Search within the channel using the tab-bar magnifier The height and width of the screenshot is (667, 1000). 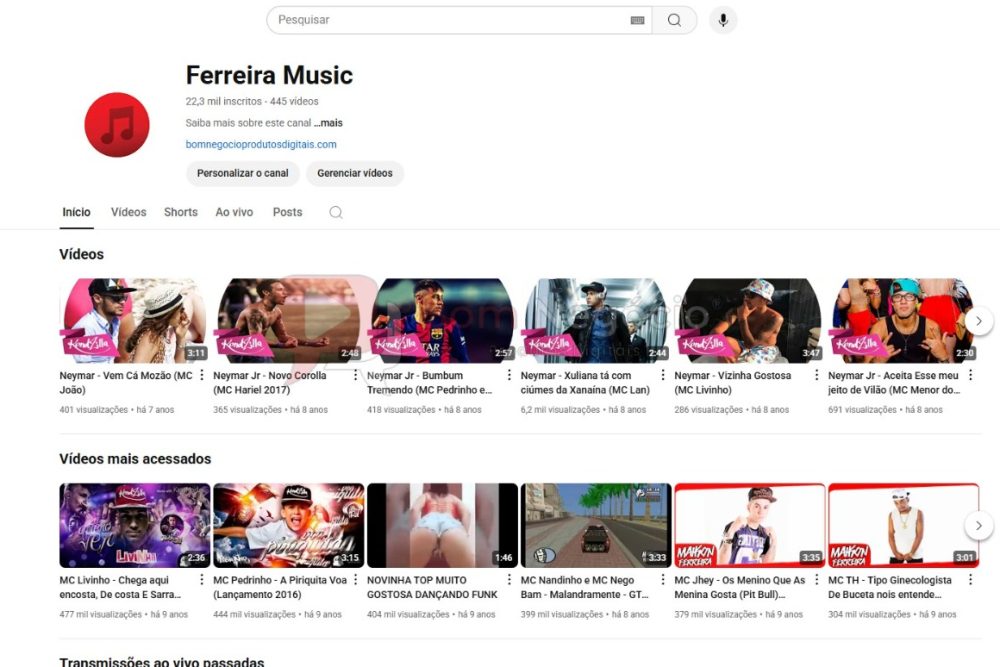(x=336, y=212)
